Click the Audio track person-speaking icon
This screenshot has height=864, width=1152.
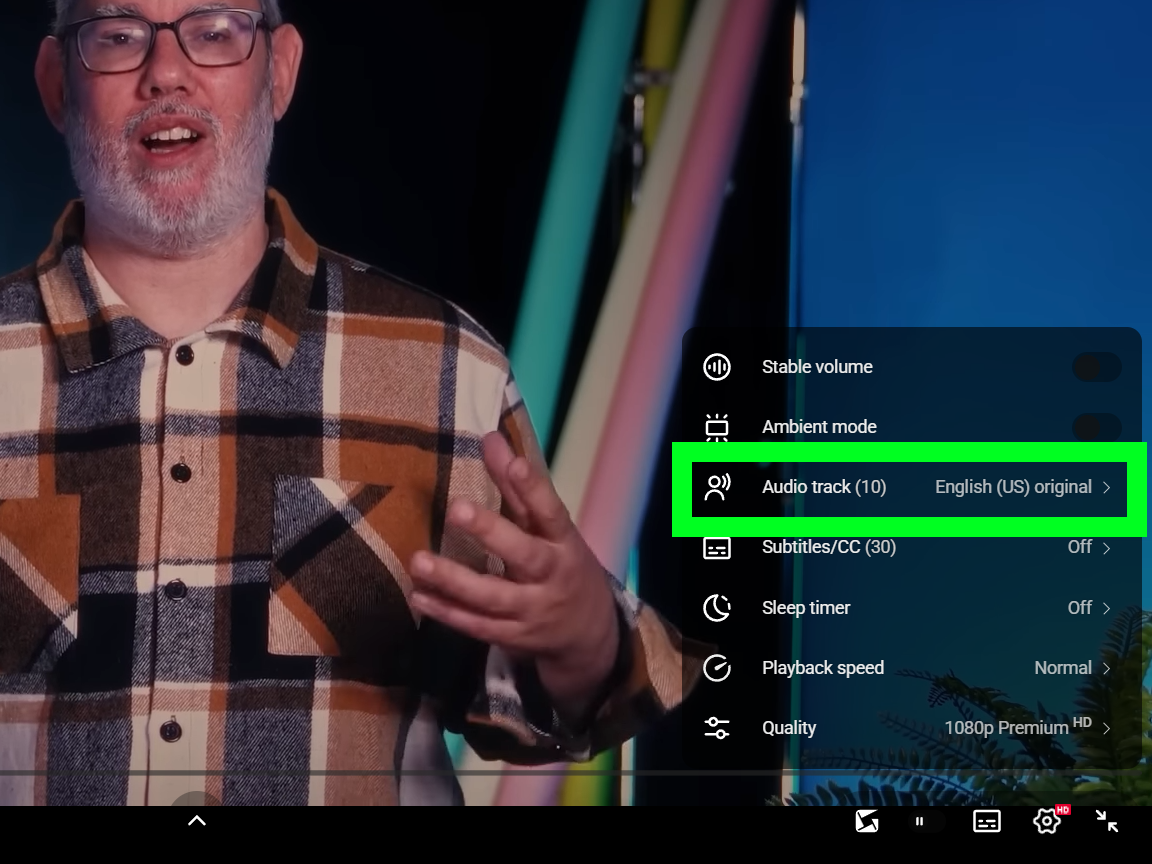[x=717, y=487]
